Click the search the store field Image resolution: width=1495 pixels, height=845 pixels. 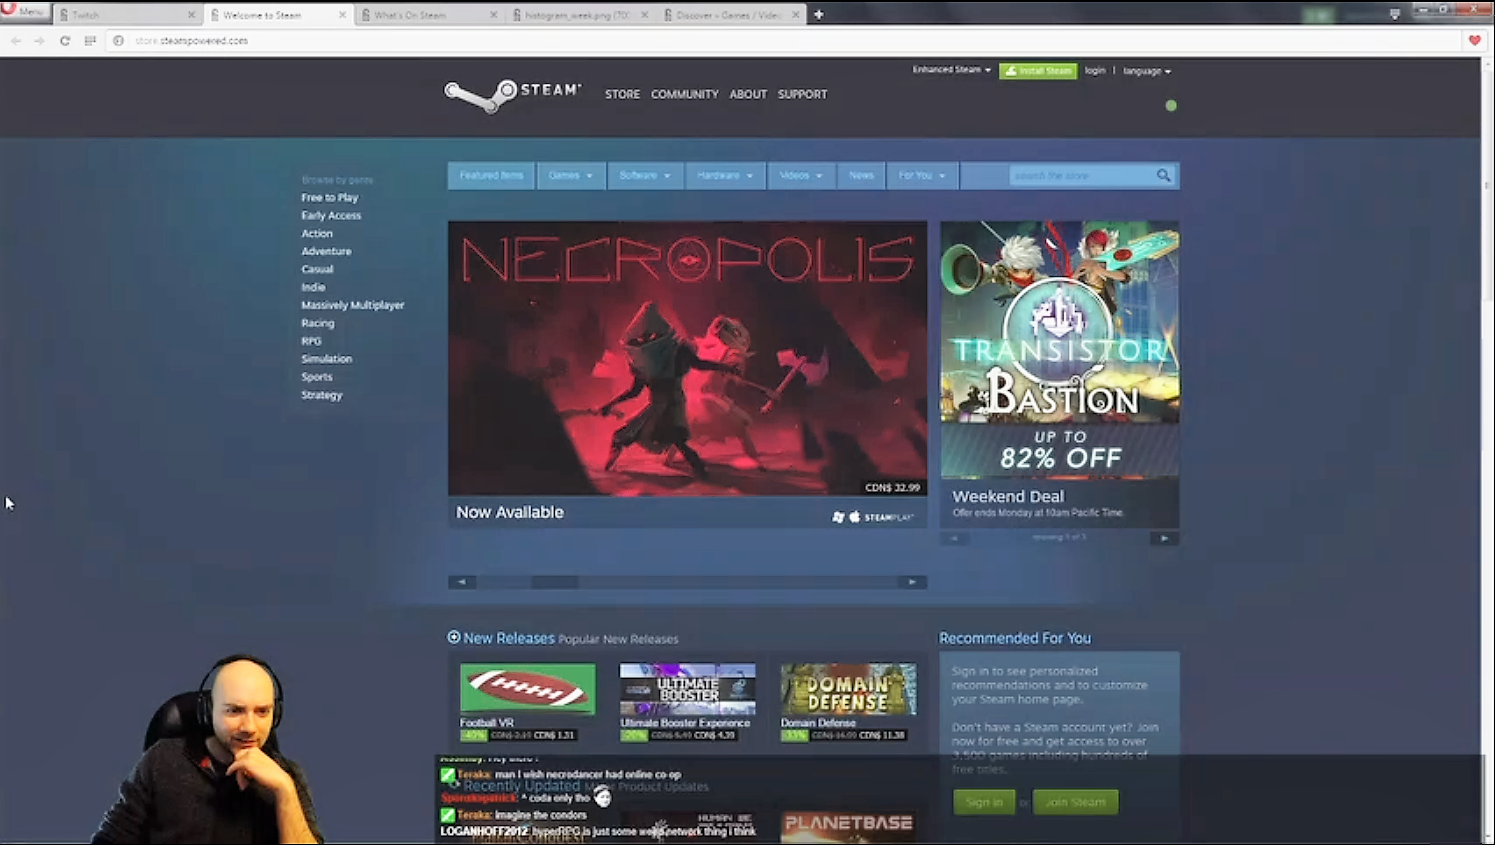pos(1082,175)
